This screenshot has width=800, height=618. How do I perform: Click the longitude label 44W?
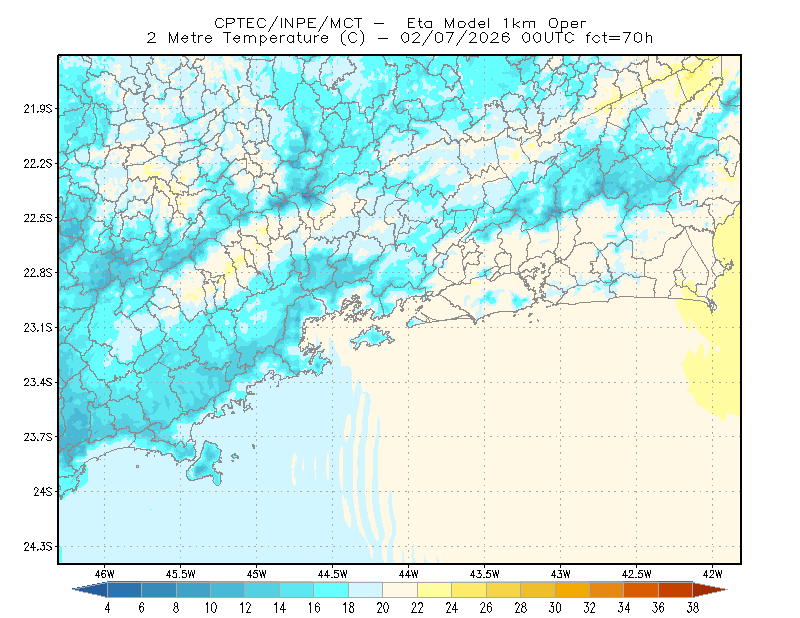pyautogui.click(x=409, y=574)
